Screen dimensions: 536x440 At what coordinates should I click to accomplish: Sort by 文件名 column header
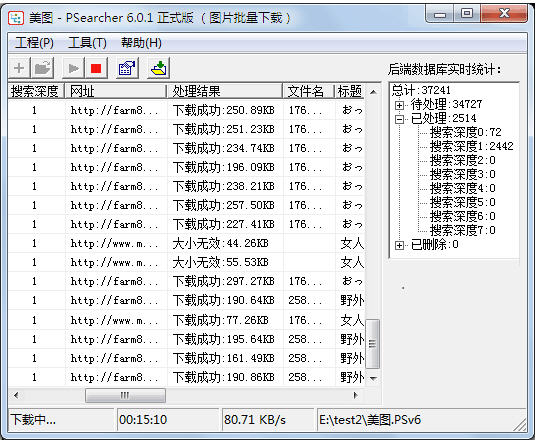pyautogui.click(x=308, y=91)
